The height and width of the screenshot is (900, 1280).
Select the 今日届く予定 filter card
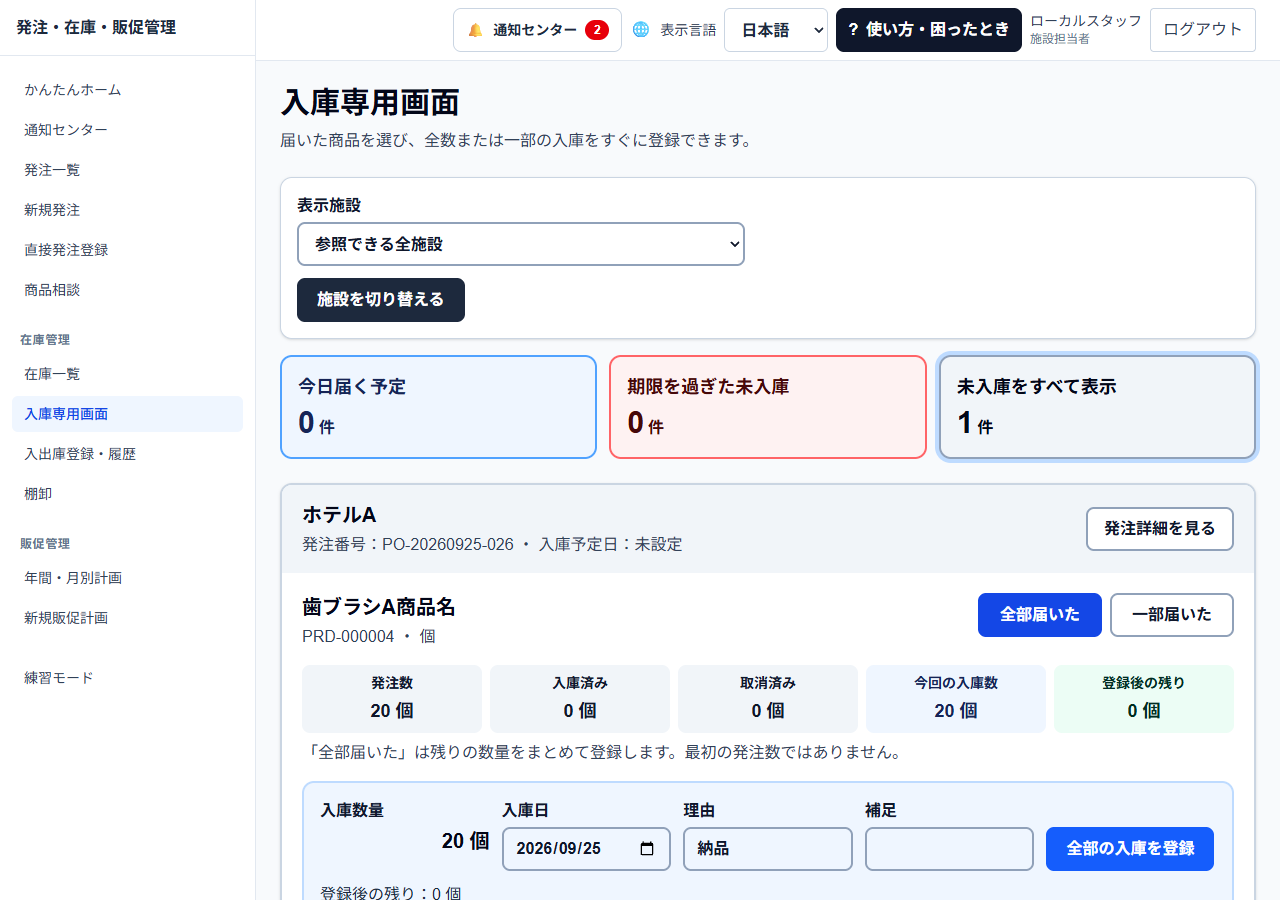[439, 407]
